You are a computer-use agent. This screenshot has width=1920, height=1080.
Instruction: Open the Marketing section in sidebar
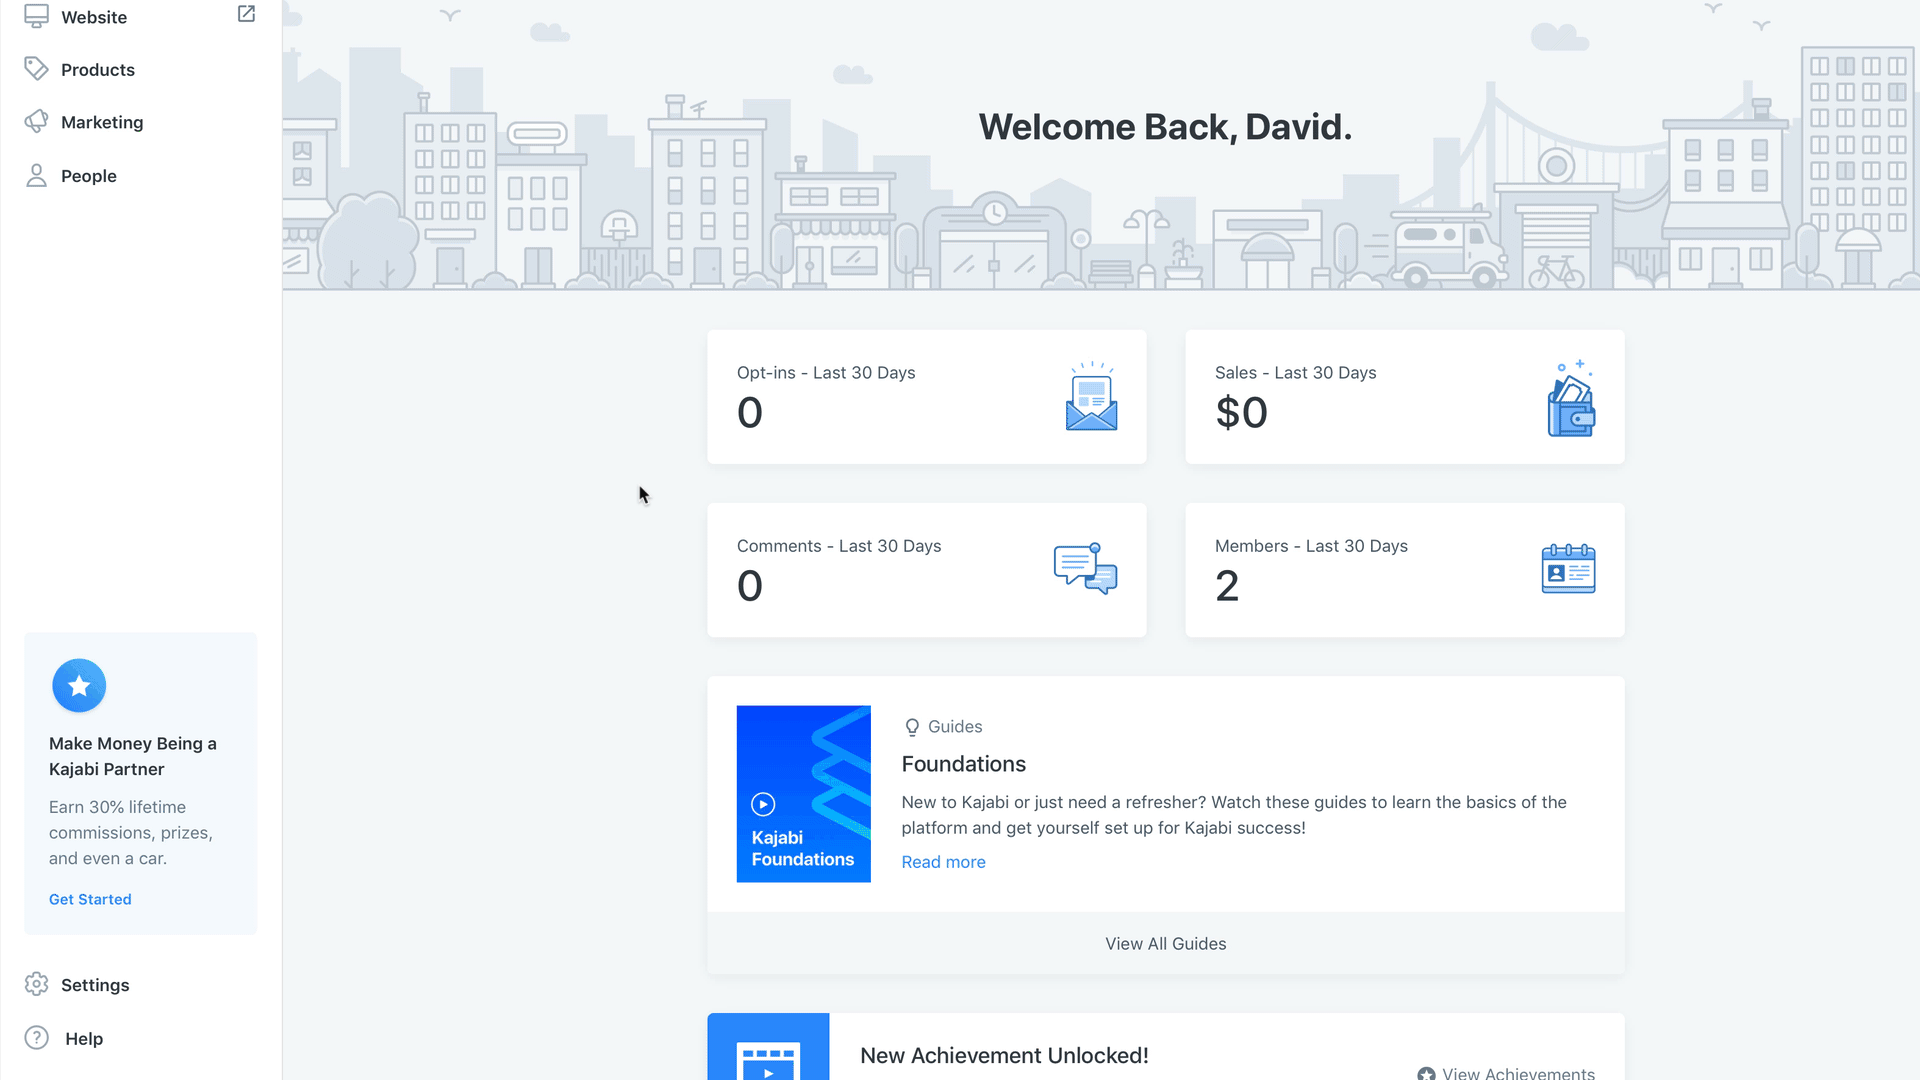102,122
